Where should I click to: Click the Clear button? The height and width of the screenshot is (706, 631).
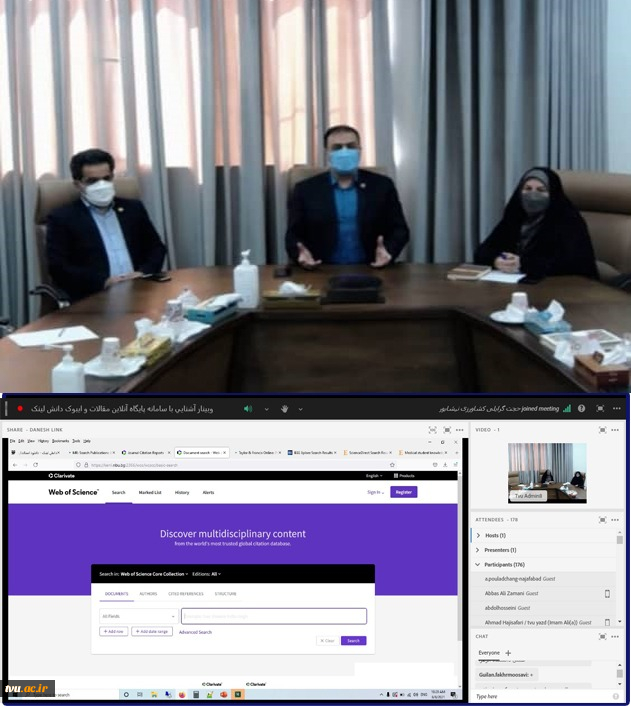pos(327,640)
